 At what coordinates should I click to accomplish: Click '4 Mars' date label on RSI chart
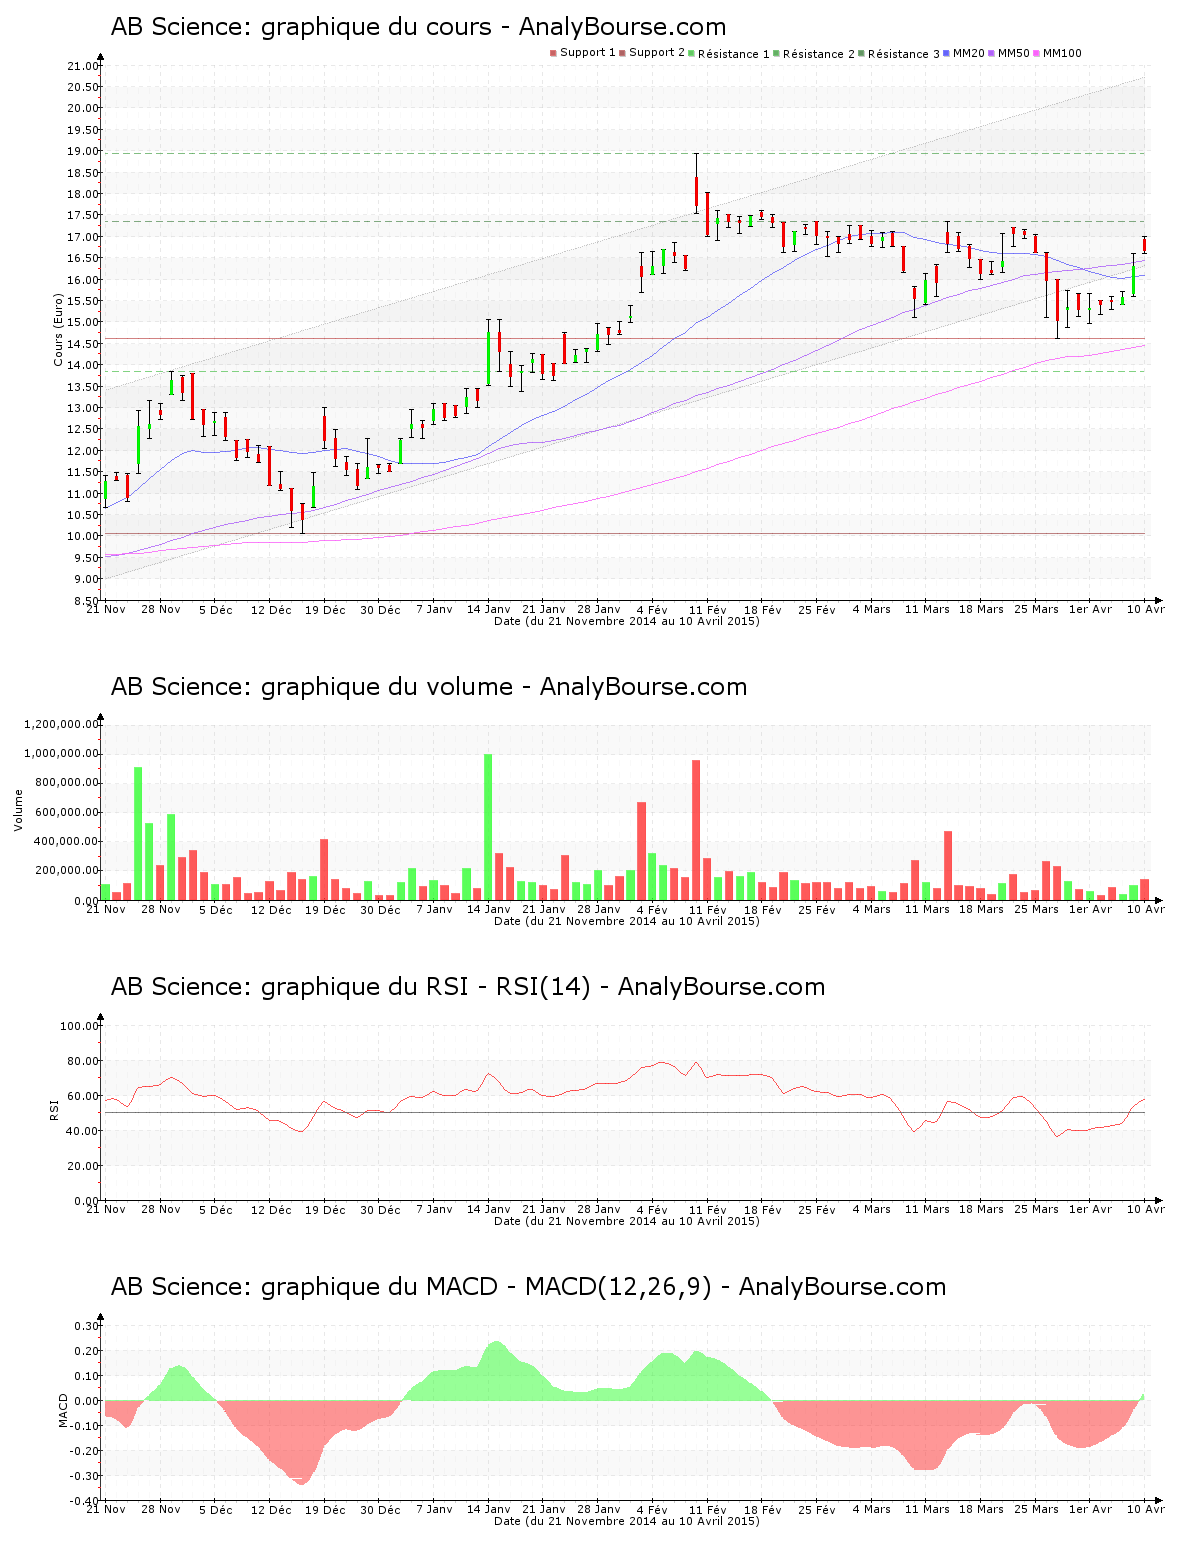(x=872, y=1209)
